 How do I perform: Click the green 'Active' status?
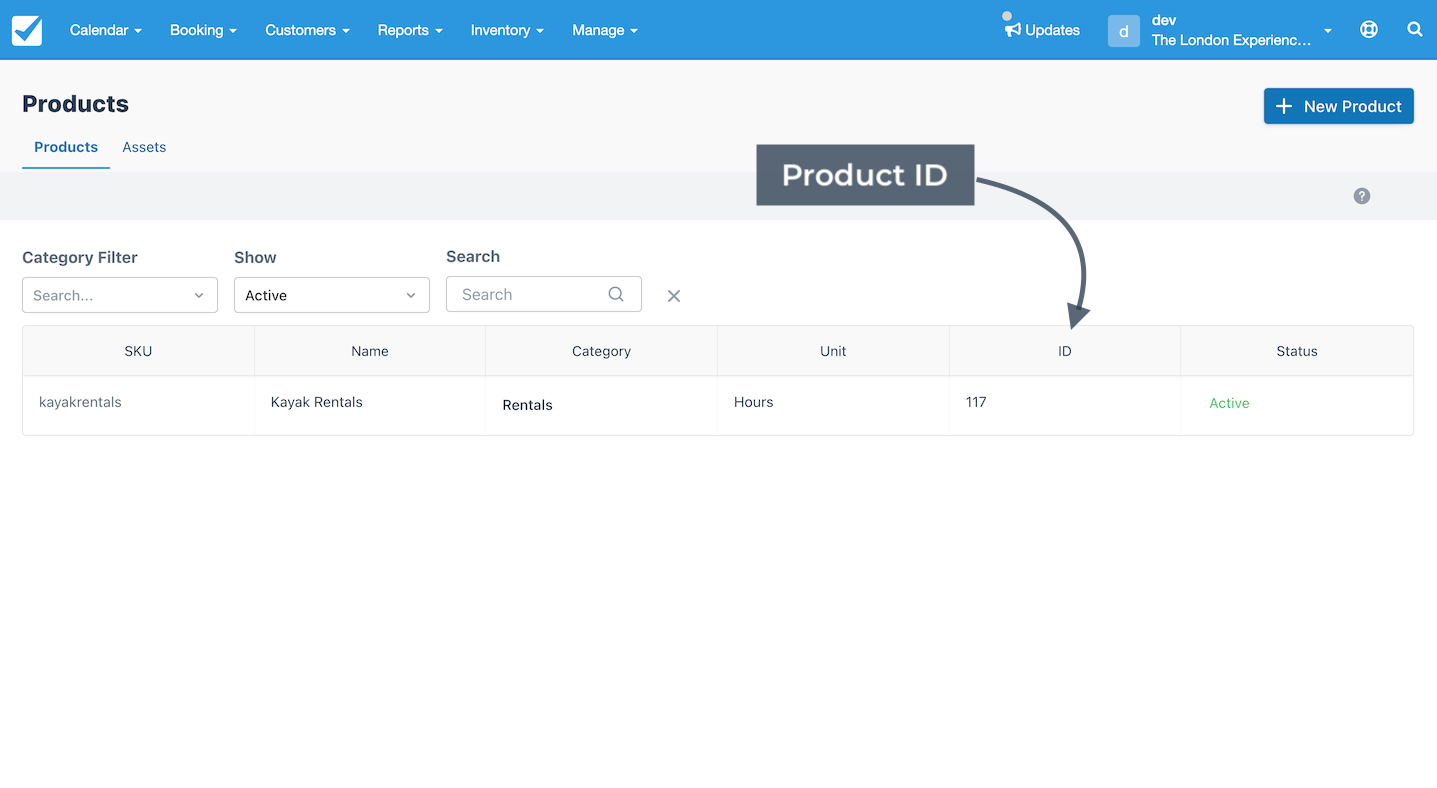pyautogui.click(x=1229, y=403)
